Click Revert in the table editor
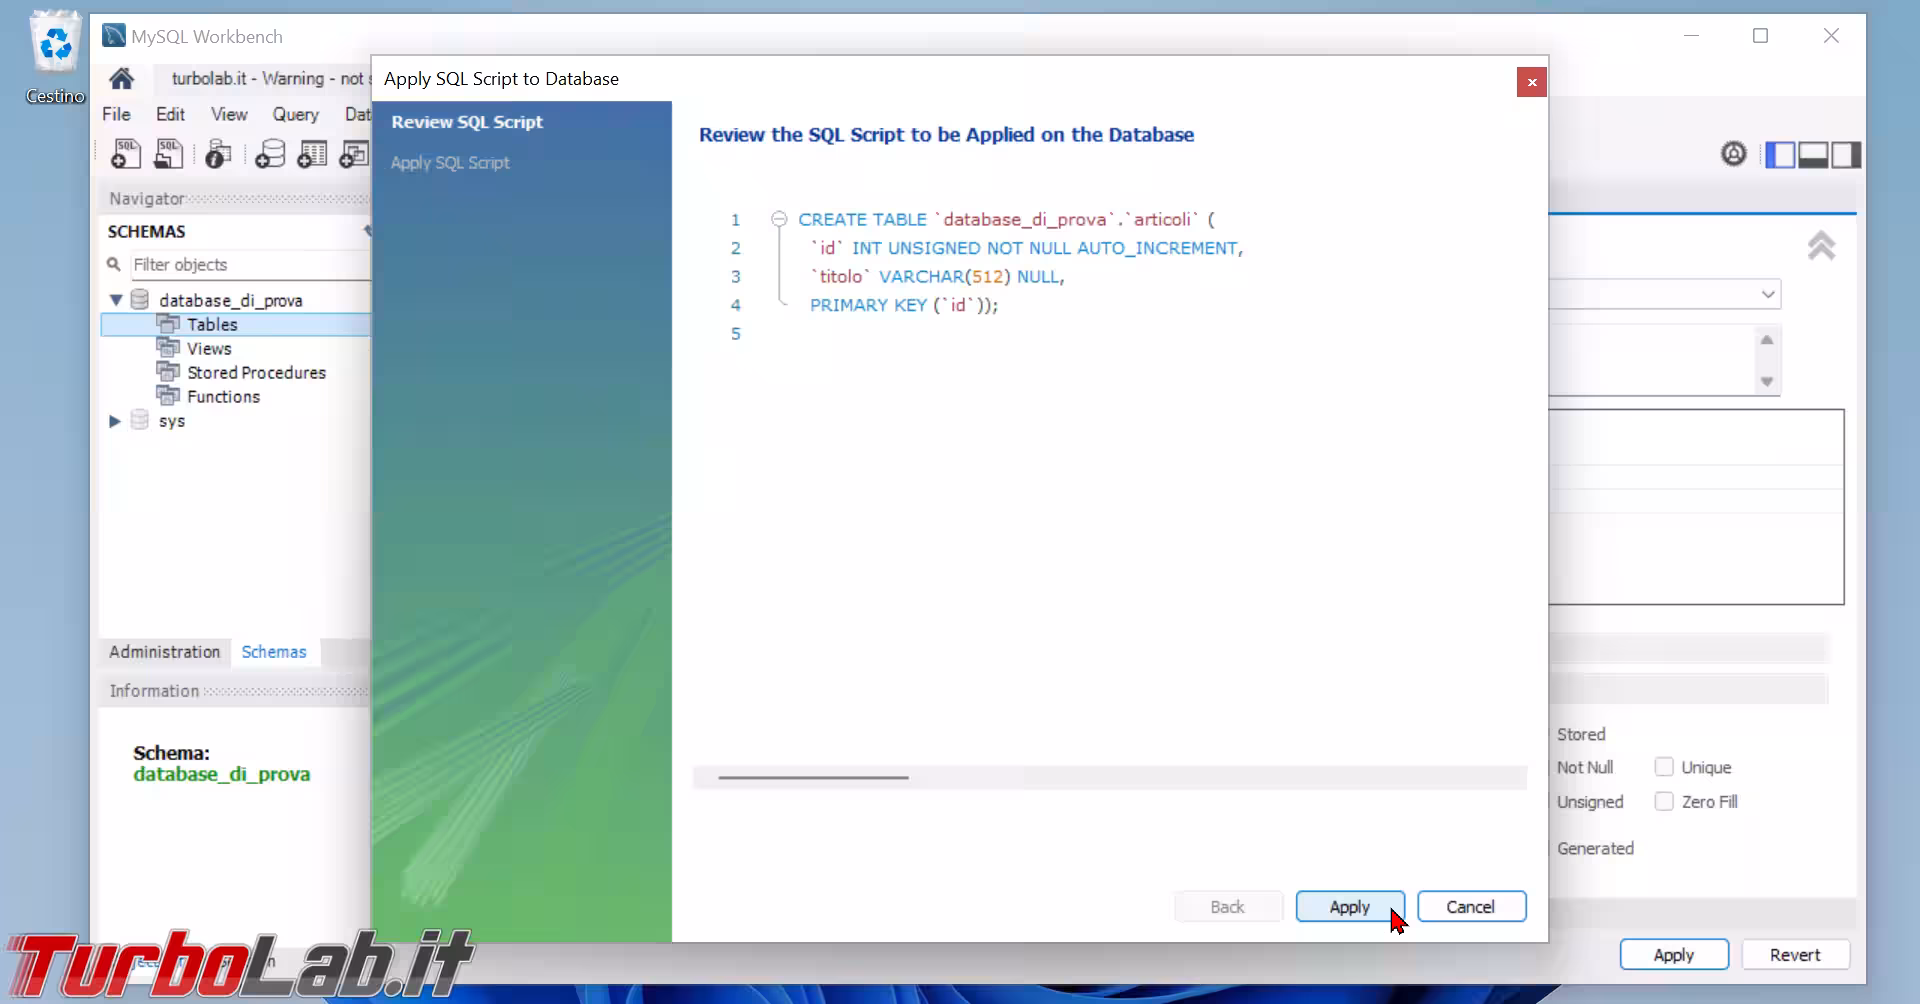The image size is (1920, 1004). click(1795, 955)
